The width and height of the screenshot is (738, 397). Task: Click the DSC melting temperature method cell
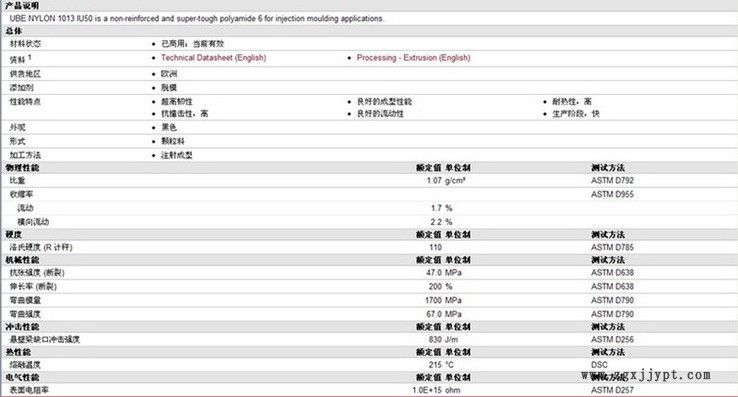[x=599, y=365]
